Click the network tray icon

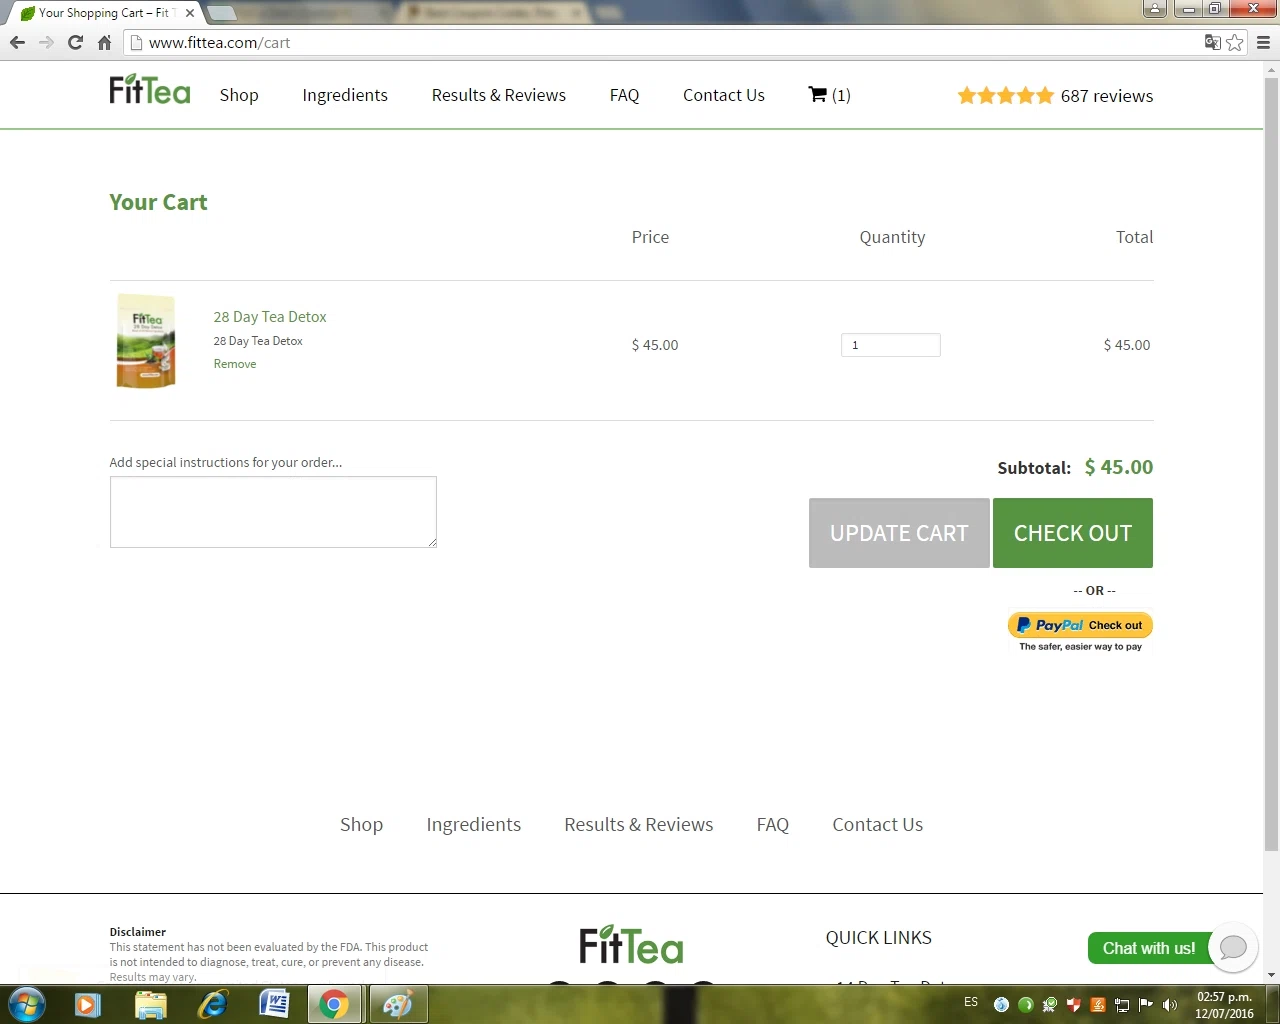point(1122,1004)
